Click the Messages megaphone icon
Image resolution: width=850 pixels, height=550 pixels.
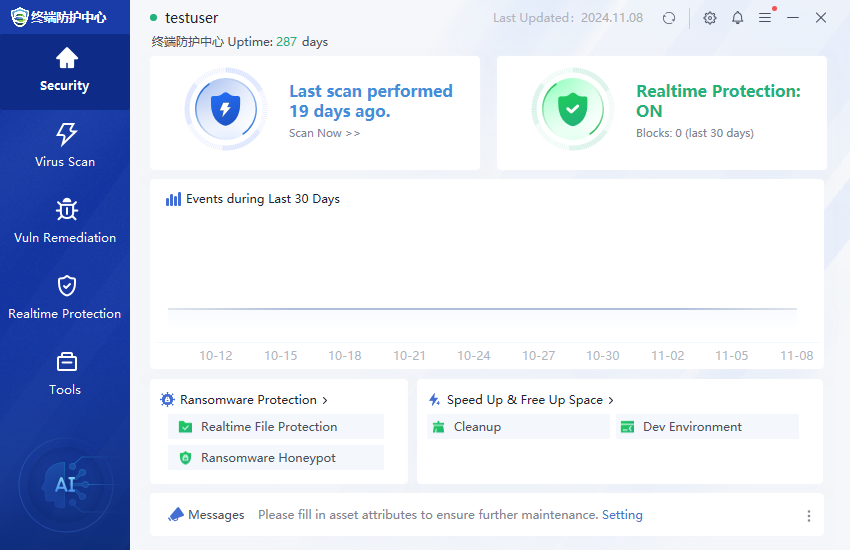tap(176, 515)
